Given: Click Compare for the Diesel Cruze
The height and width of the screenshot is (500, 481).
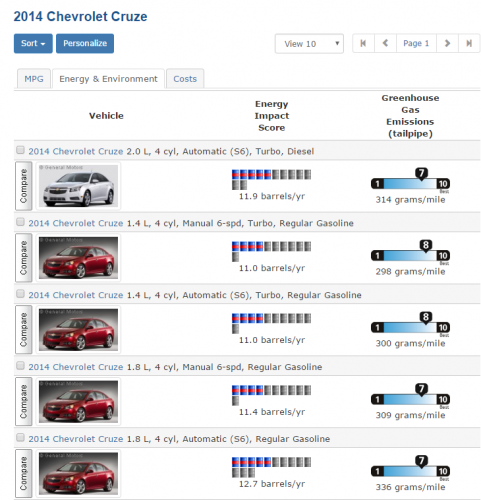Looking at the screenshot, I should click(24, 186).
